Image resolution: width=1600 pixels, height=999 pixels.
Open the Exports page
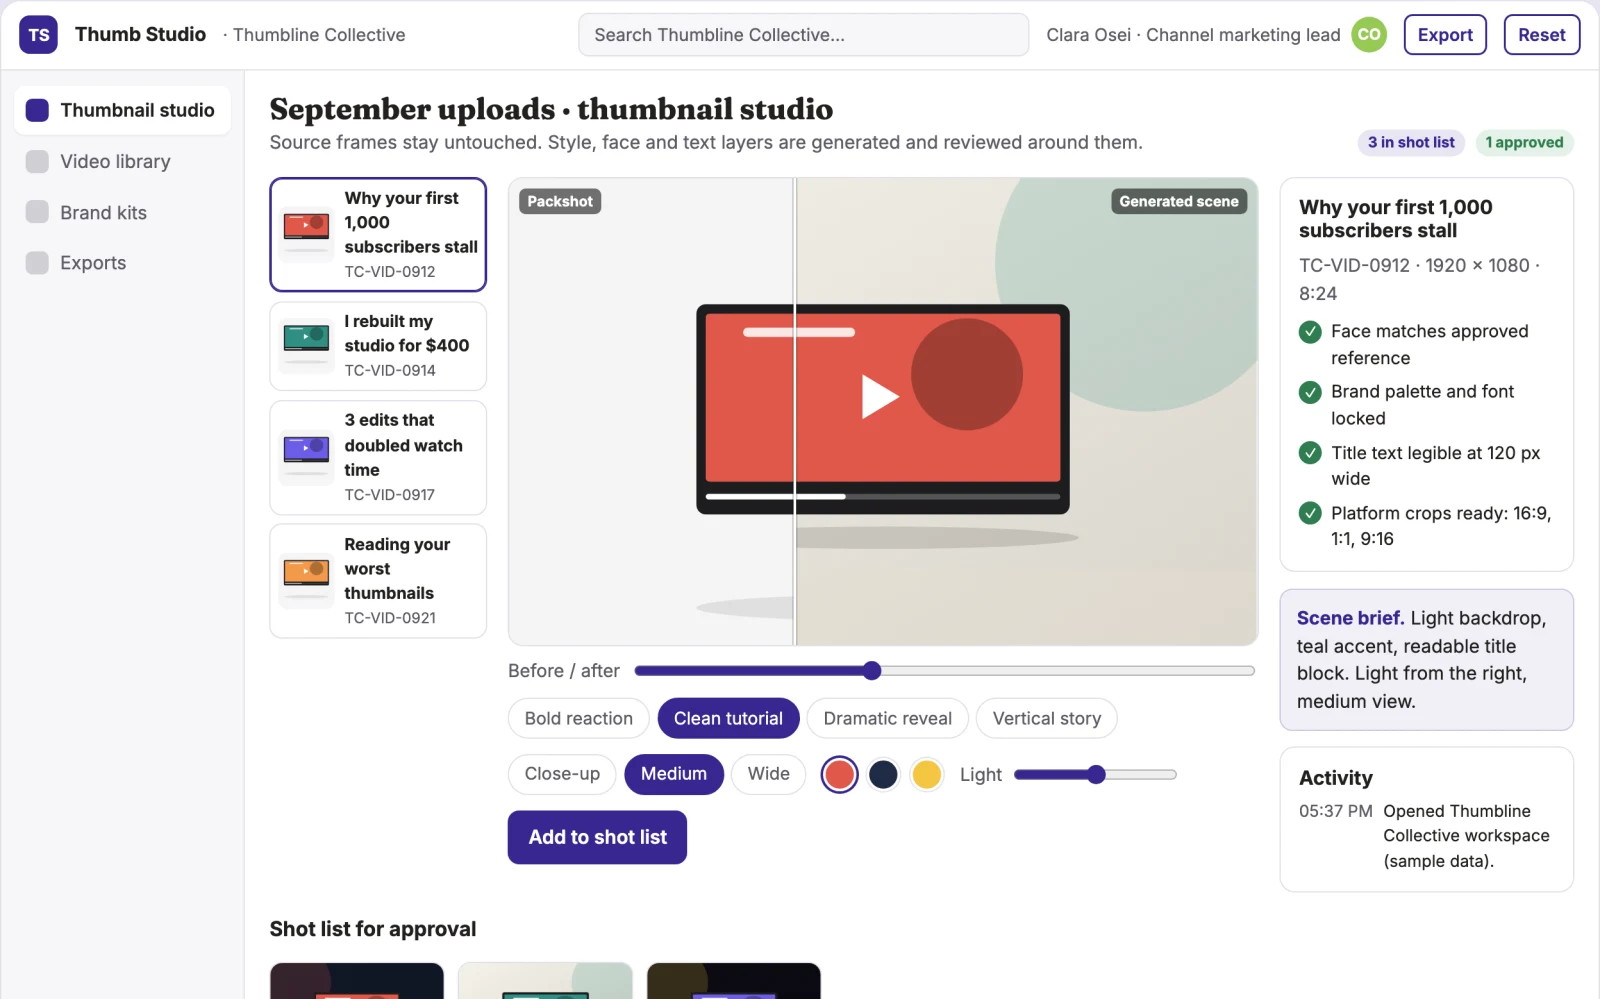click(122, 263)
